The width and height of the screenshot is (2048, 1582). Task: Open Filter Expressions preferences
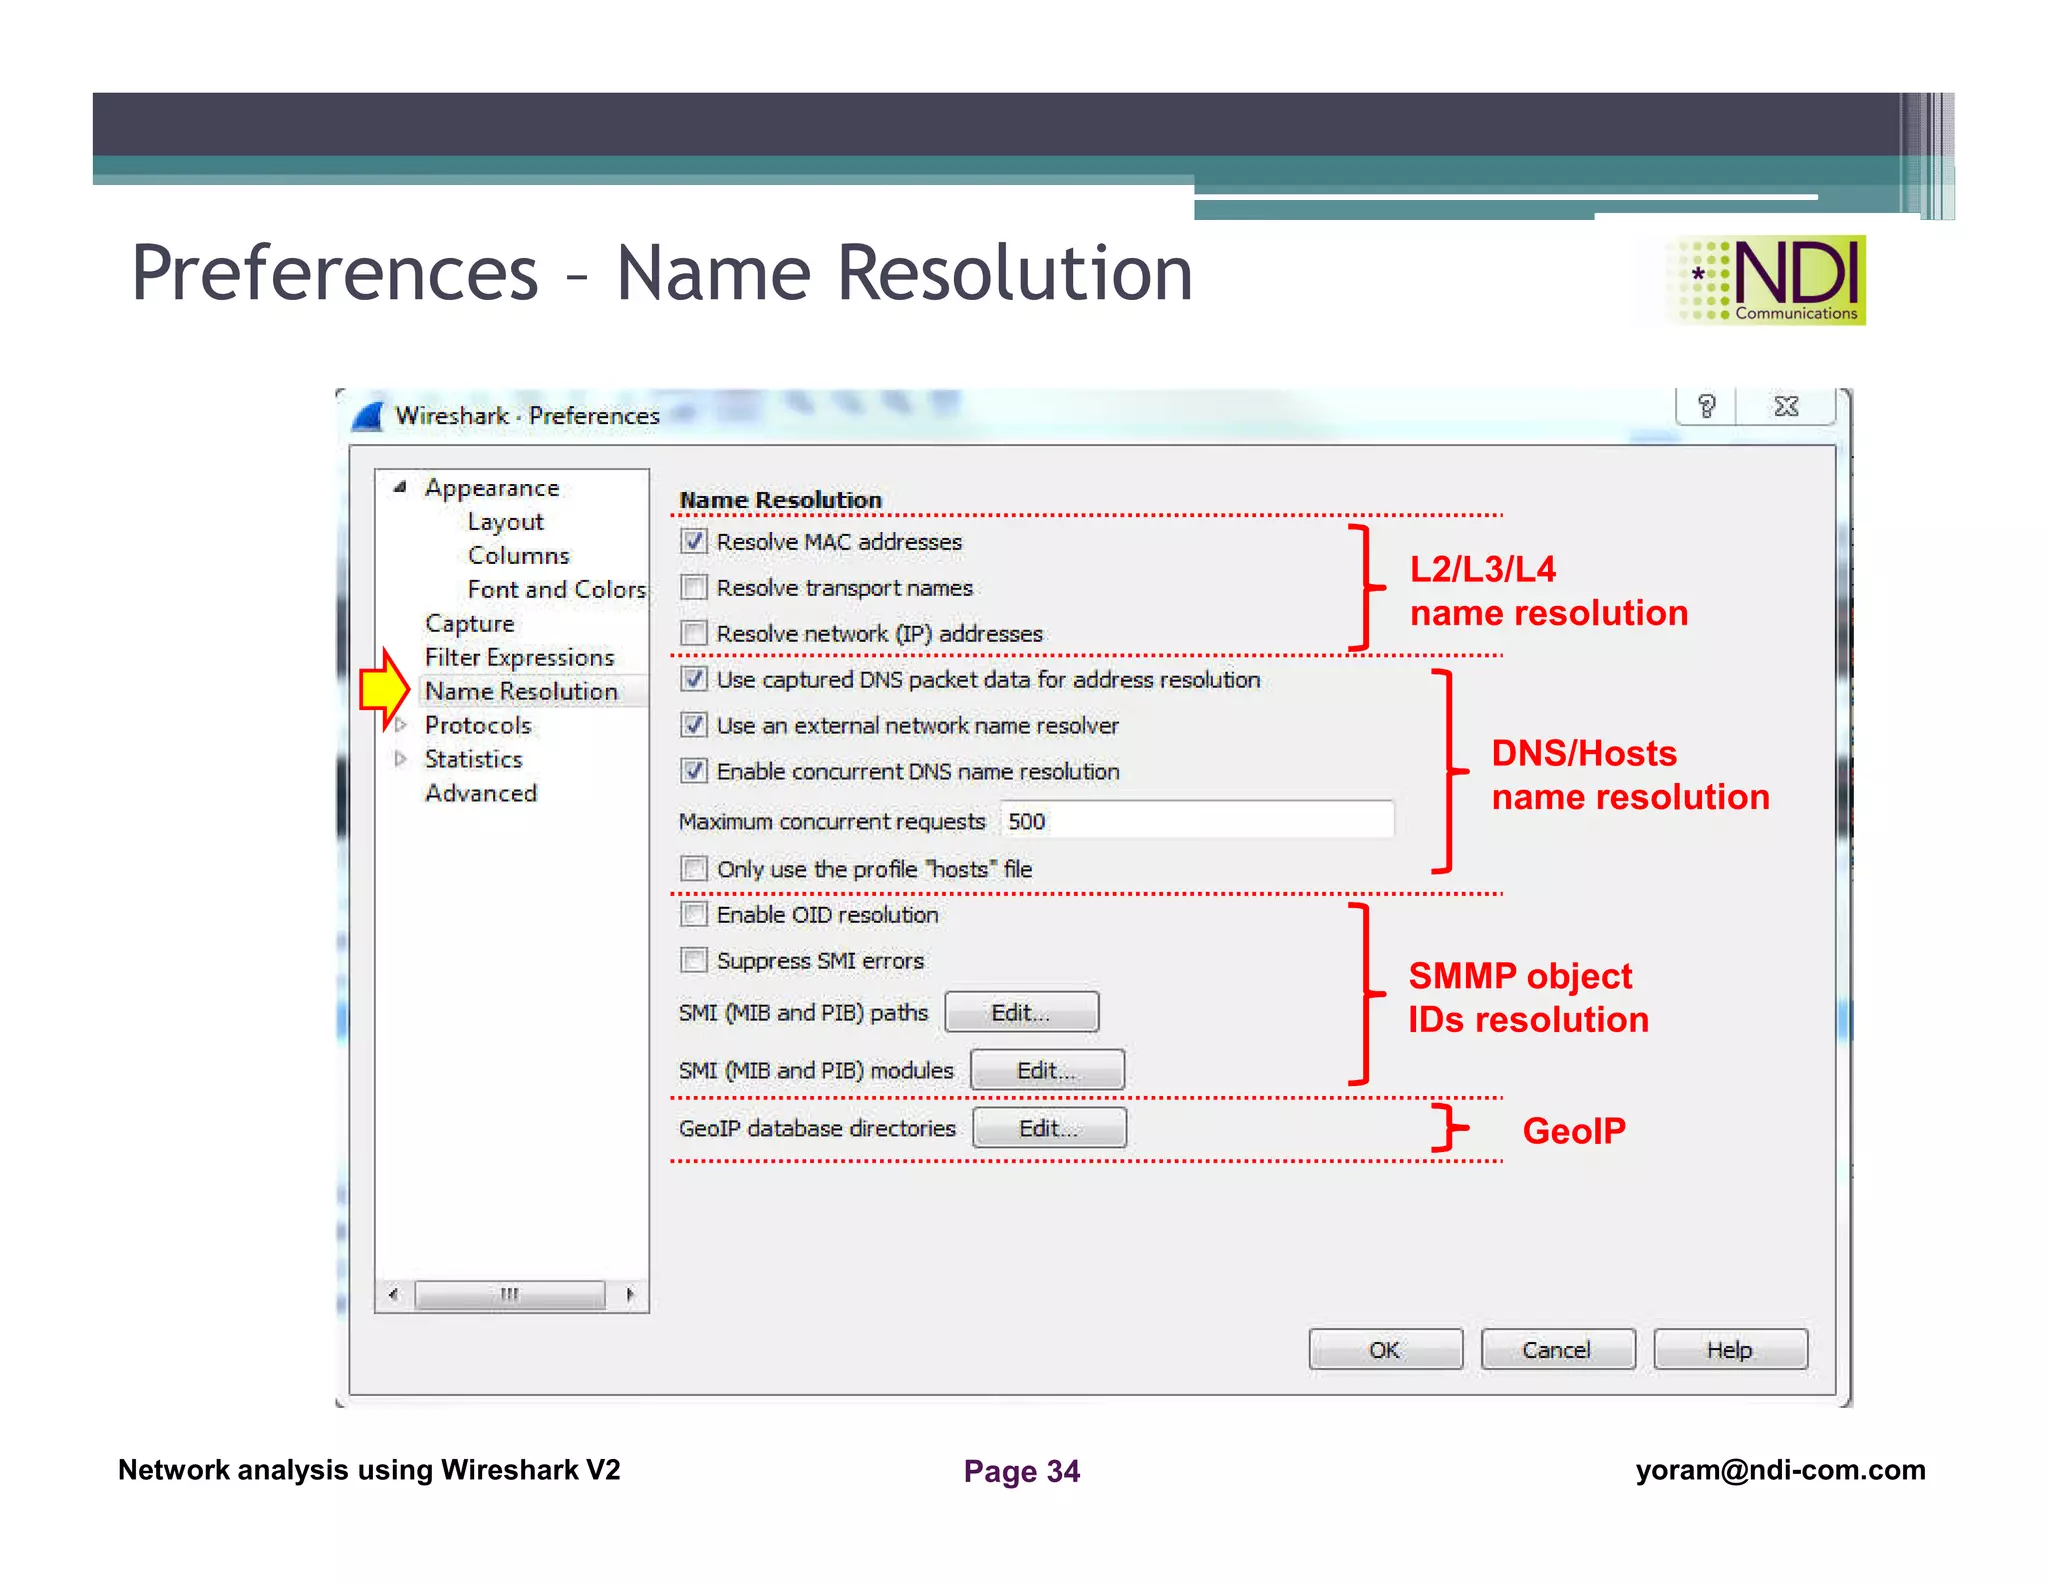point(519,658)
